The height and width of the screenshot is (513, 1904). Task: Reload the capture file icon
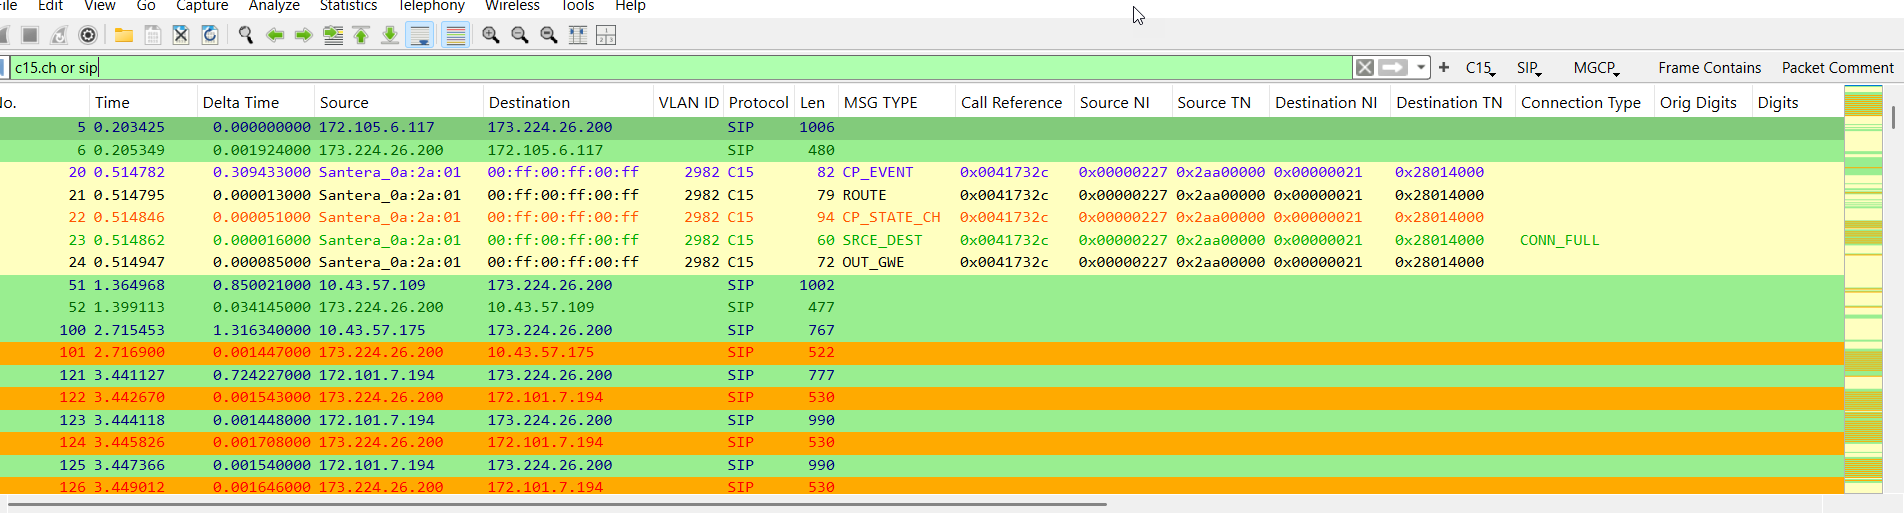pyautogui.click(x=210, y=35)
